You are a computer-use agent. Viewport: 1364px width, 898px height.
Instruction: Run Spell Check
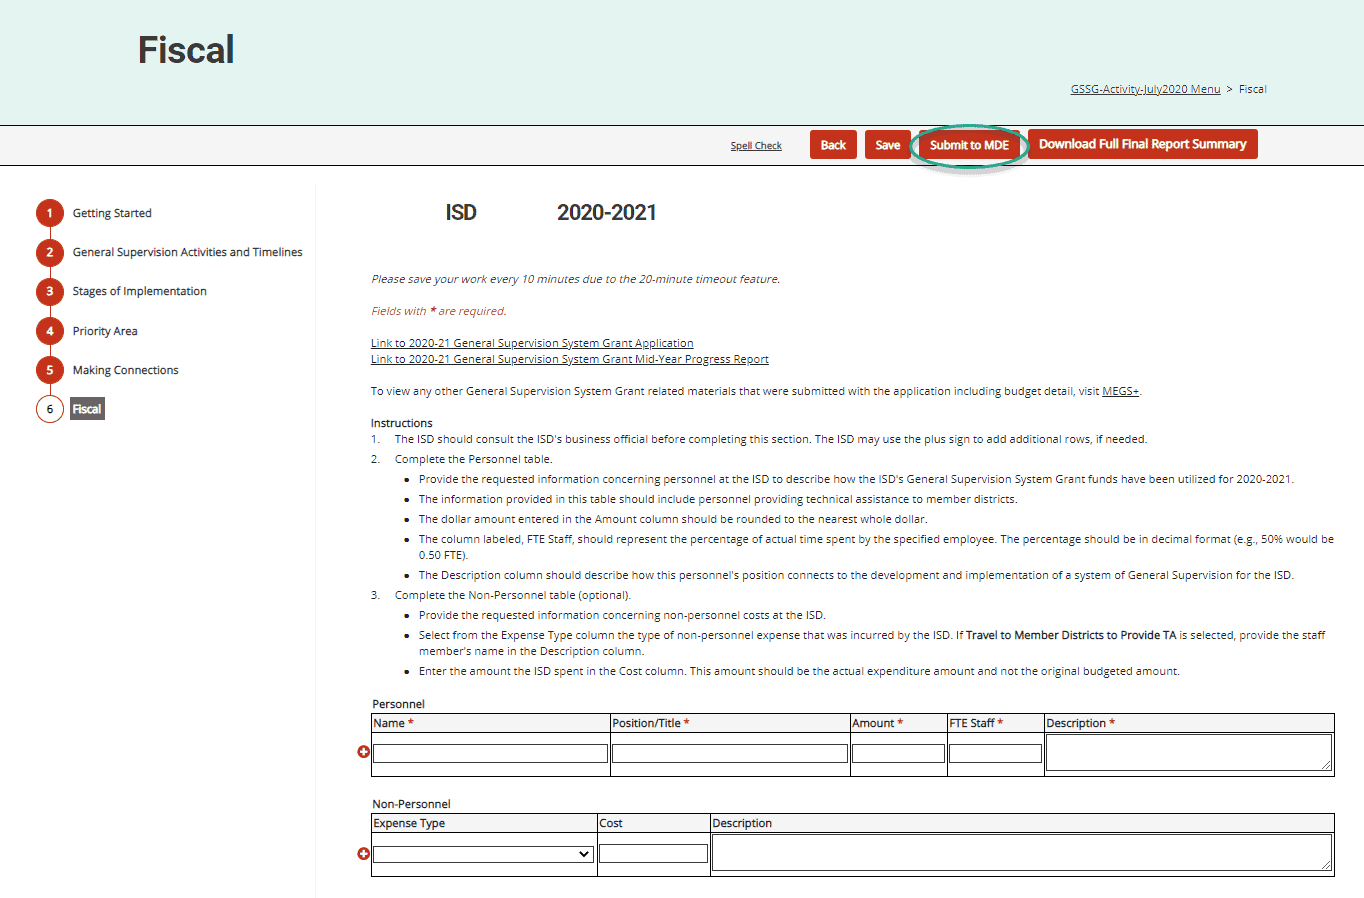(x=756, y=146)
